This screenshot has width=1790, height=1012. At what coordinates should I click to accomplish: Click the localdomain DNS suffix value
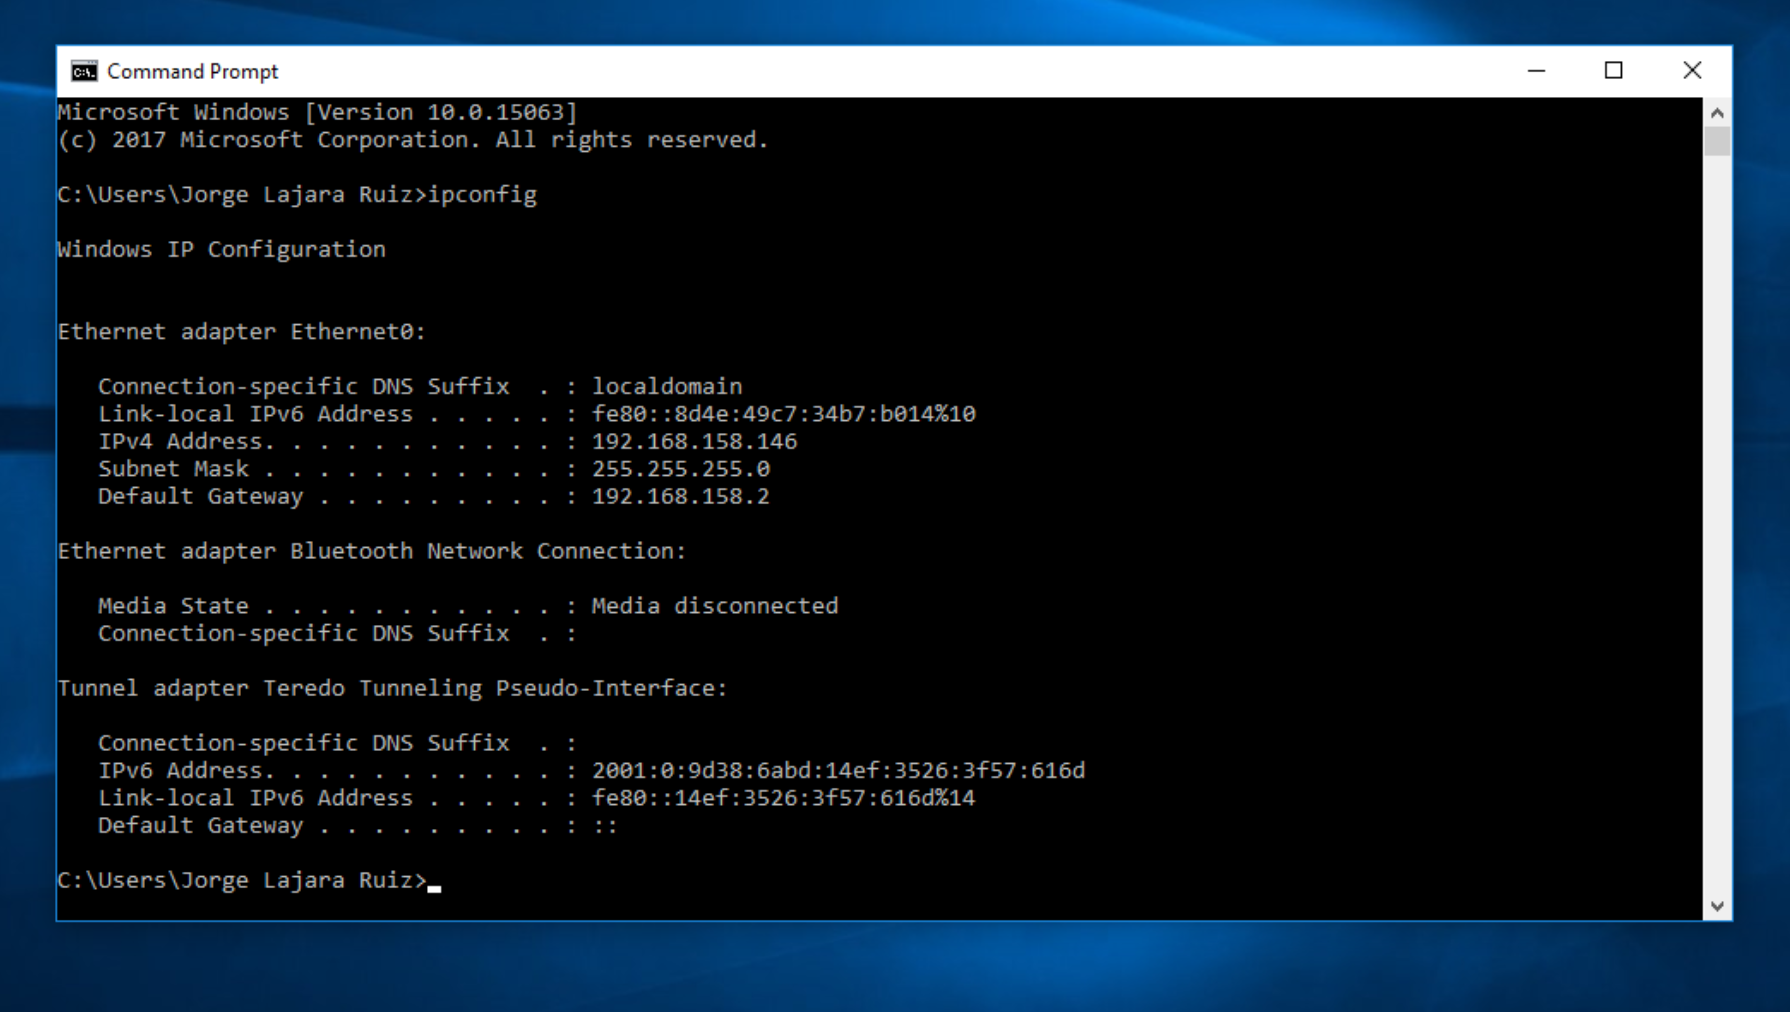click(x=667, y=386)
